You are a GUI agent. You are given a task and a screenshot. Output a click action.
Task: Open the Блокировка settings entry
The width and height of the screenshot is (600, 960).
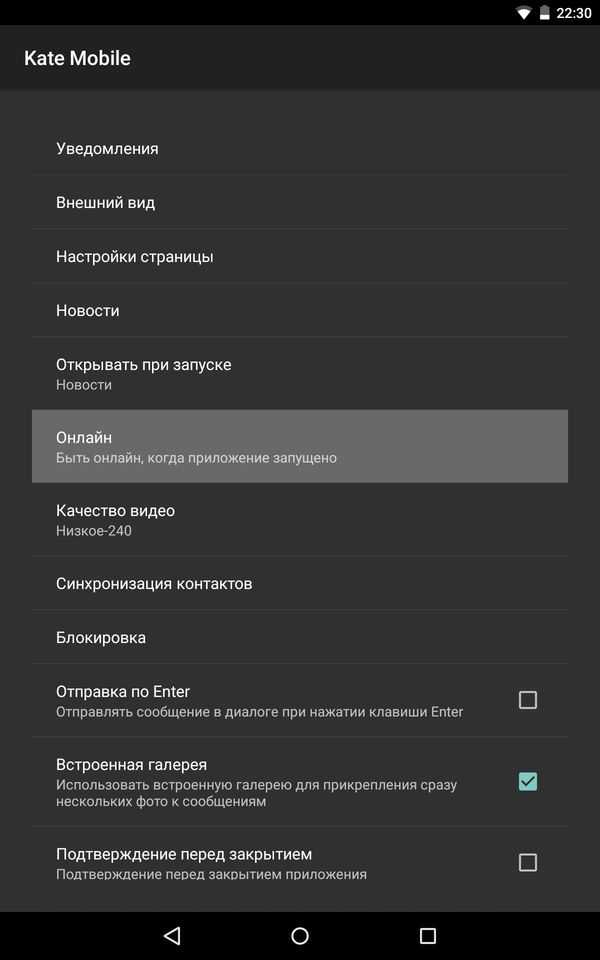coord(300,637)
